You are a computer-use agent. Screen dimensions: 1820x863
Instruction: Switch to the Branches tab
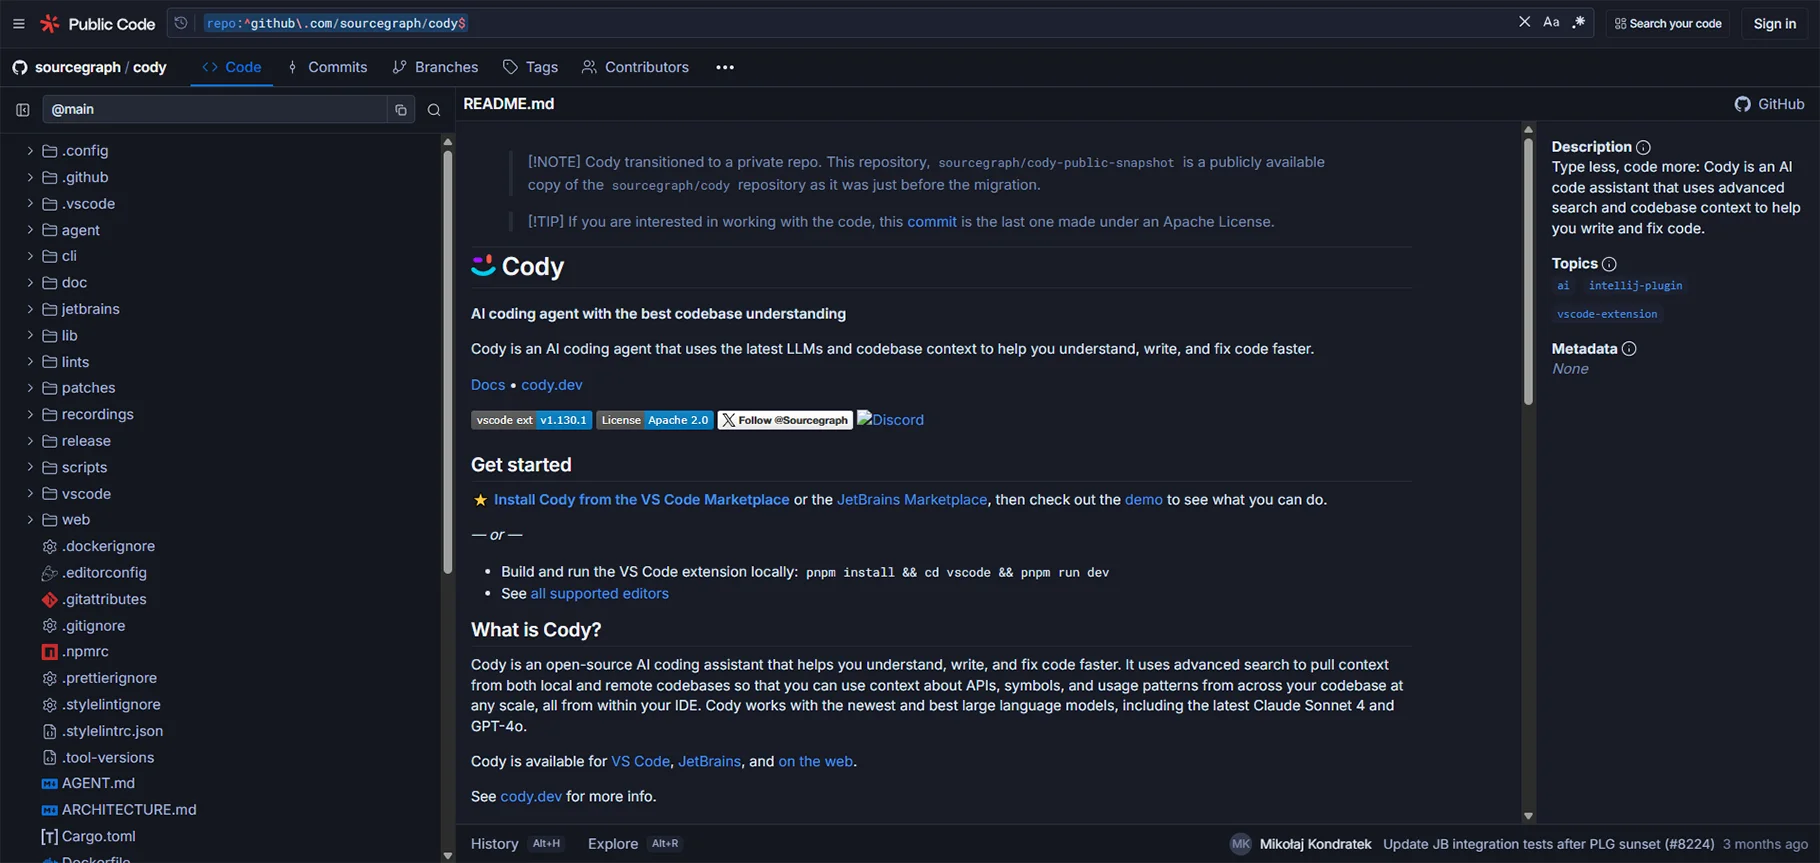tap(435, 67)
